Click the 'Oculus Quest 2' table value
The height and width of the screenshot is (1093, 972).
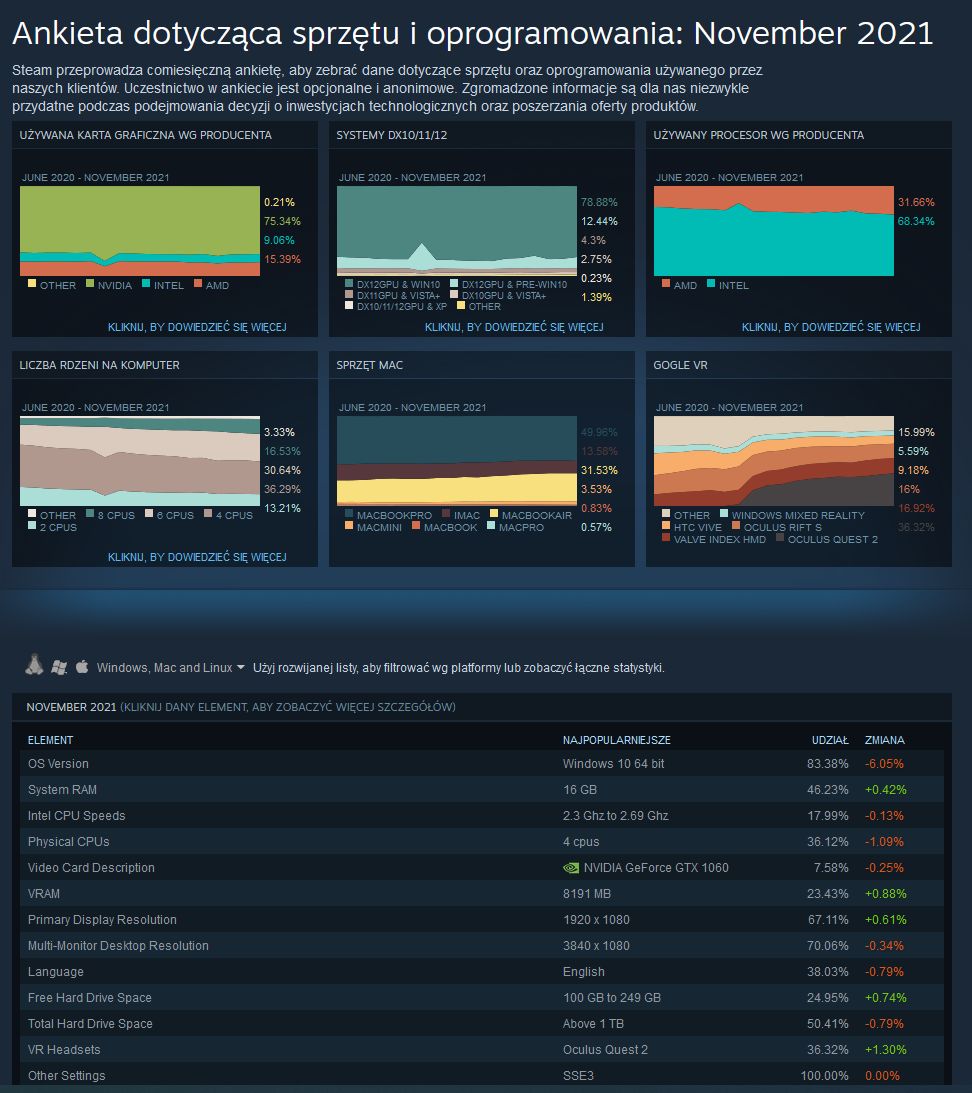605,1050
